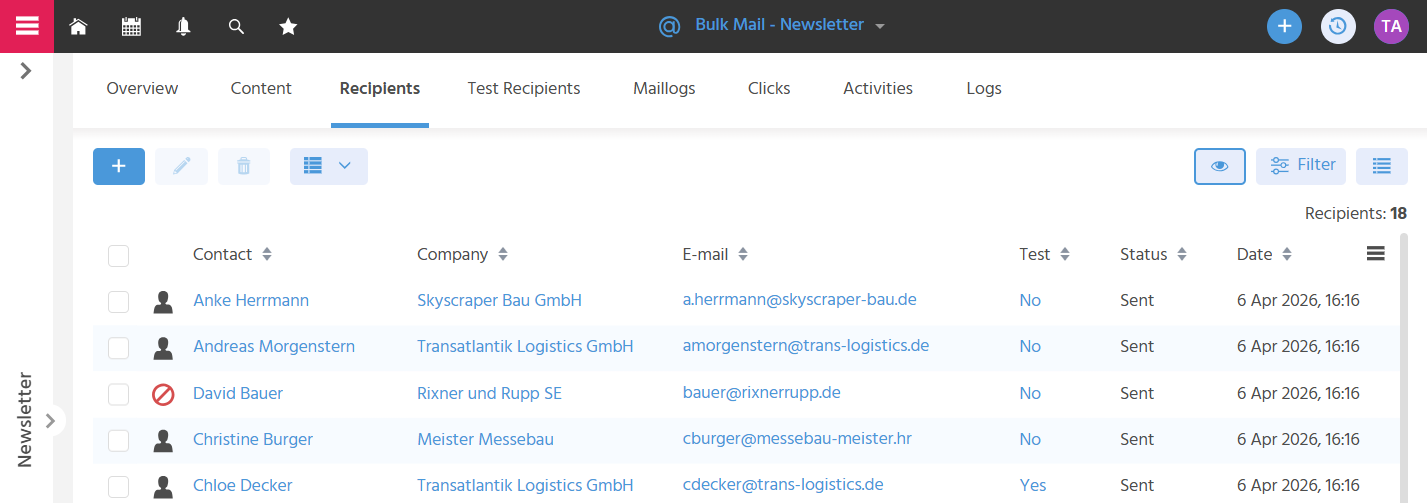The height and width of the screenshot is (503, 1427).
Task: Sort by Contact column arrows
Action: [267, 254]
